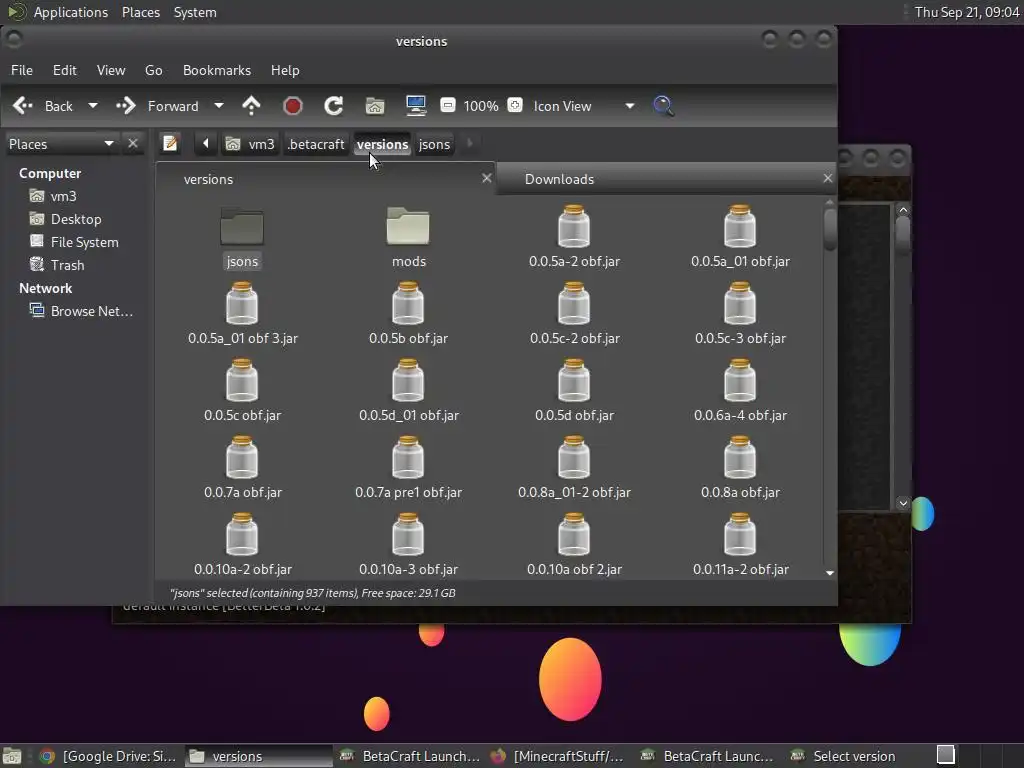Reset zoom by clicking 100%

[481, 106]
